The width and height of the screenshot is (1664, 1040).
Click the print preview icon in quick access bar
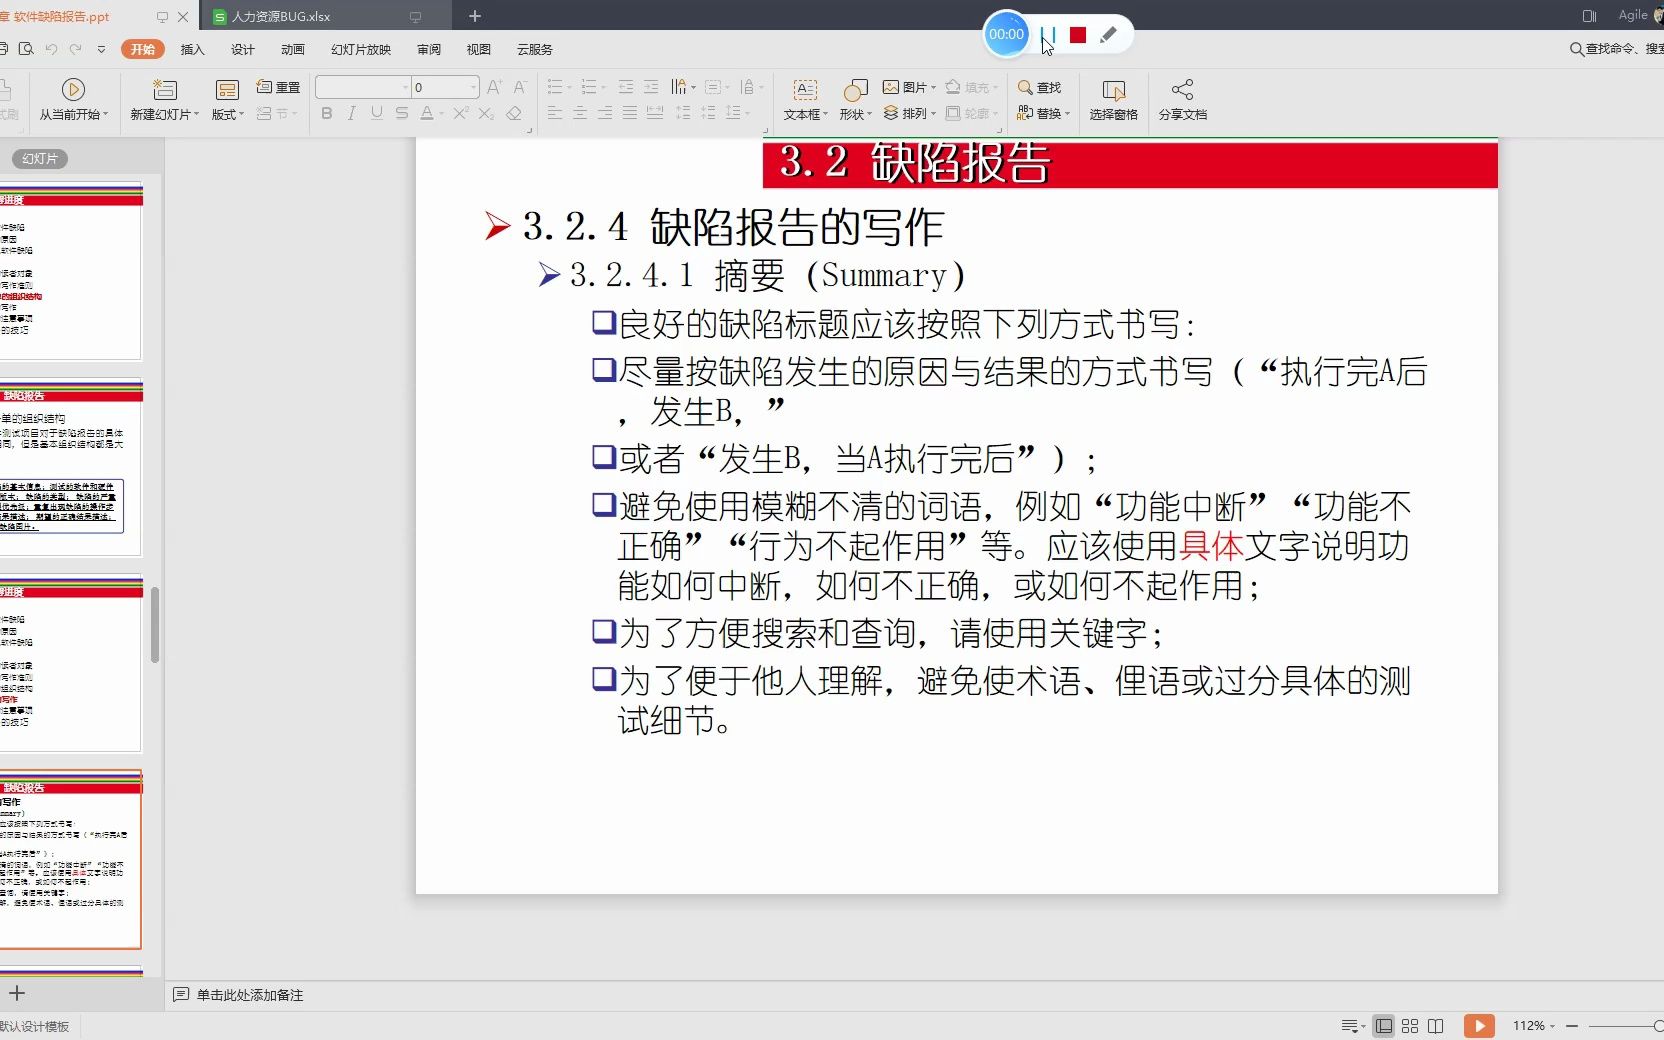(x=26, y=49)
